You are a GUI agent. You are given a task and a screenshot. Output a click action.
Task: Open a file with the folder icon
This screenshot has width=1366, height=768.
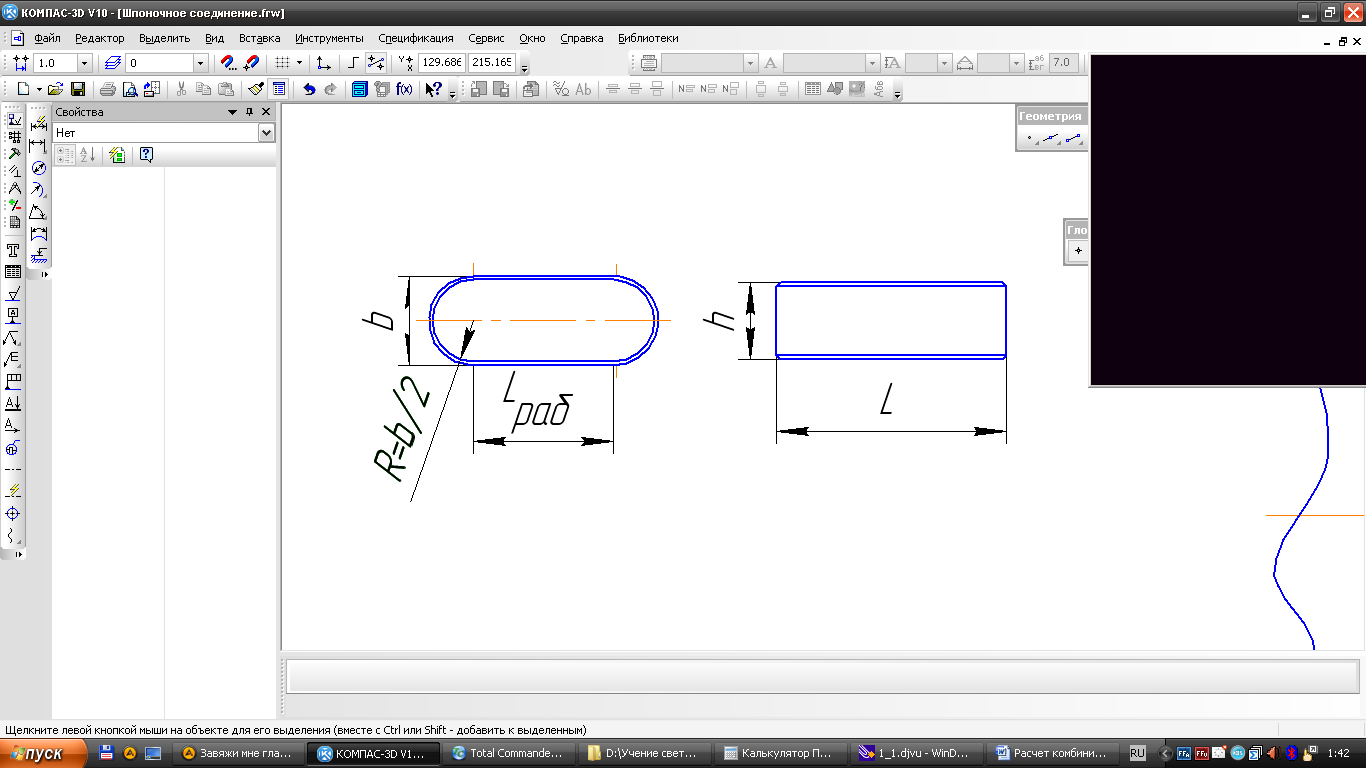coord(57,89)
